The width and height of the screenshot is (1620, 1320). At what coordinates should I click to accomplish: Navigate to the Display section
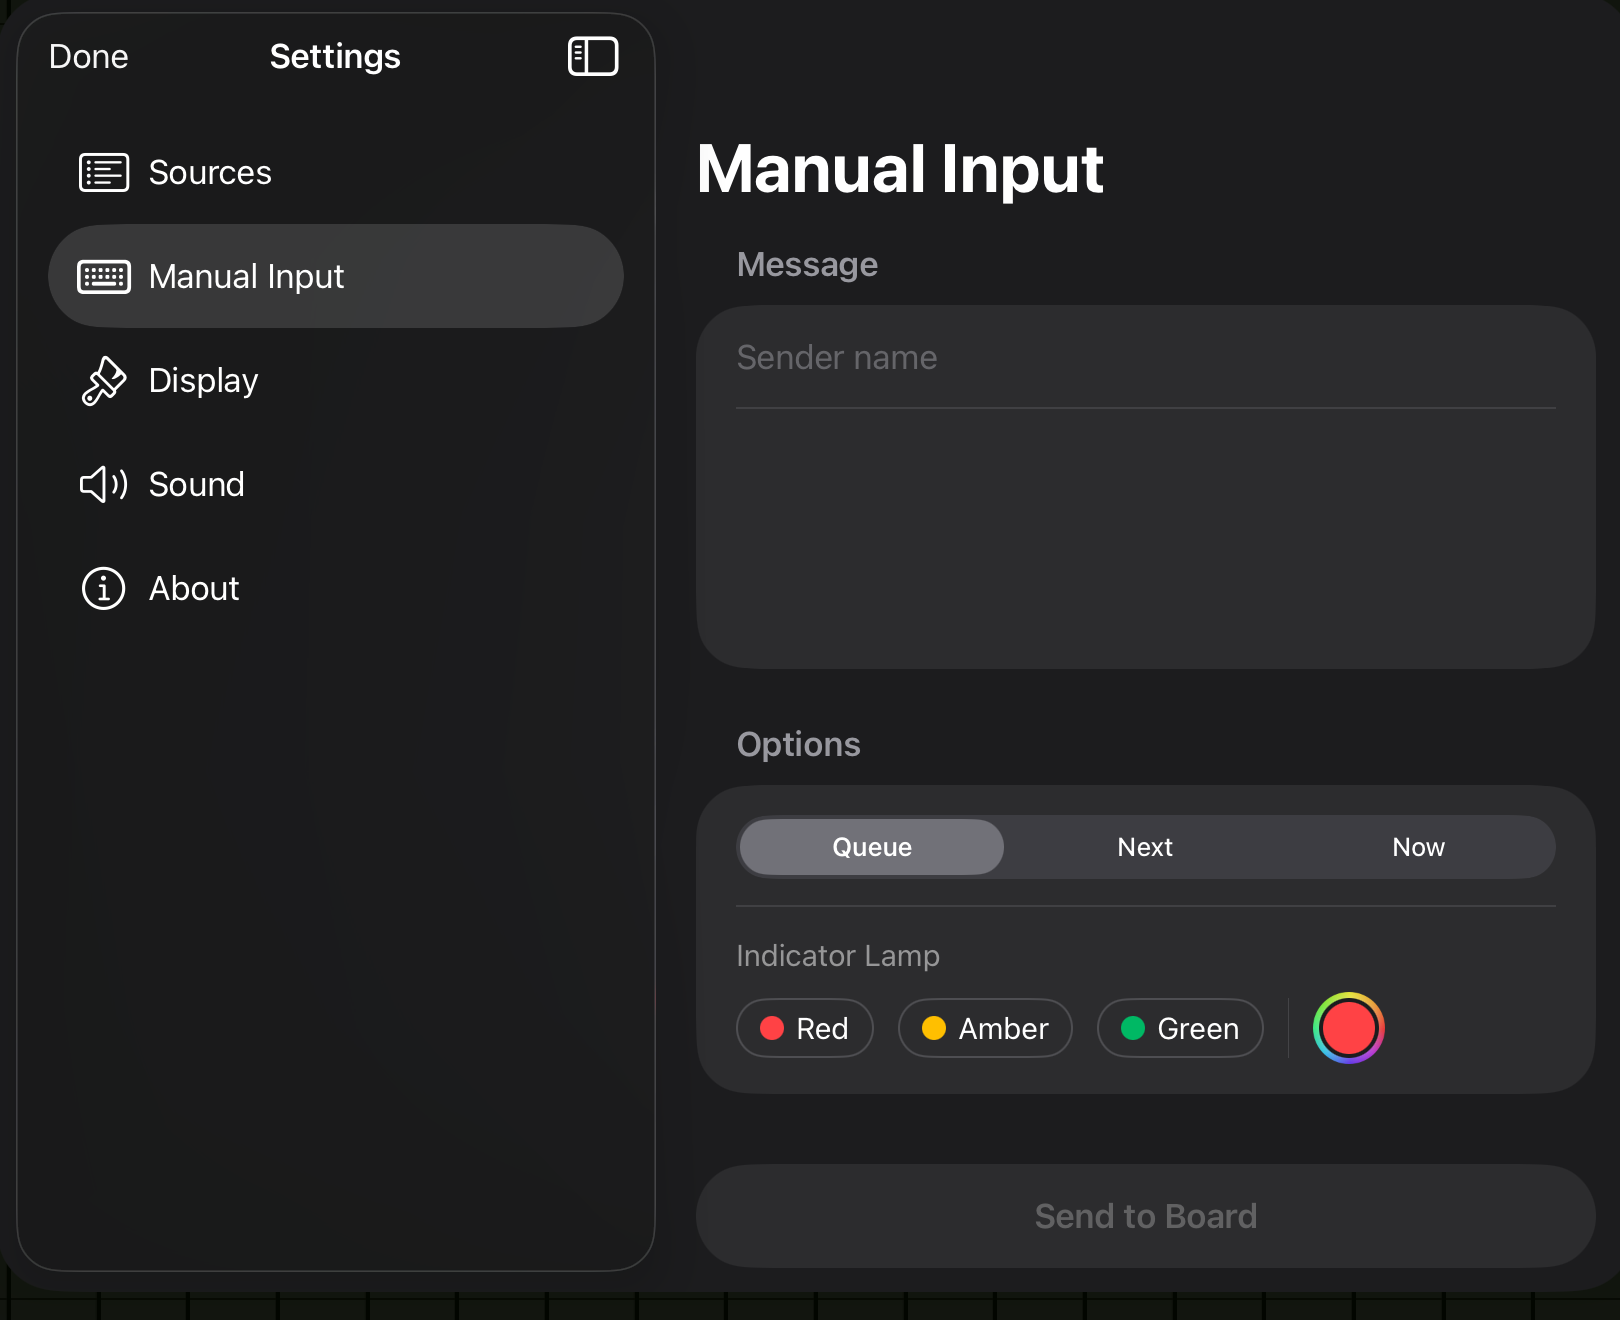(202, 380)
